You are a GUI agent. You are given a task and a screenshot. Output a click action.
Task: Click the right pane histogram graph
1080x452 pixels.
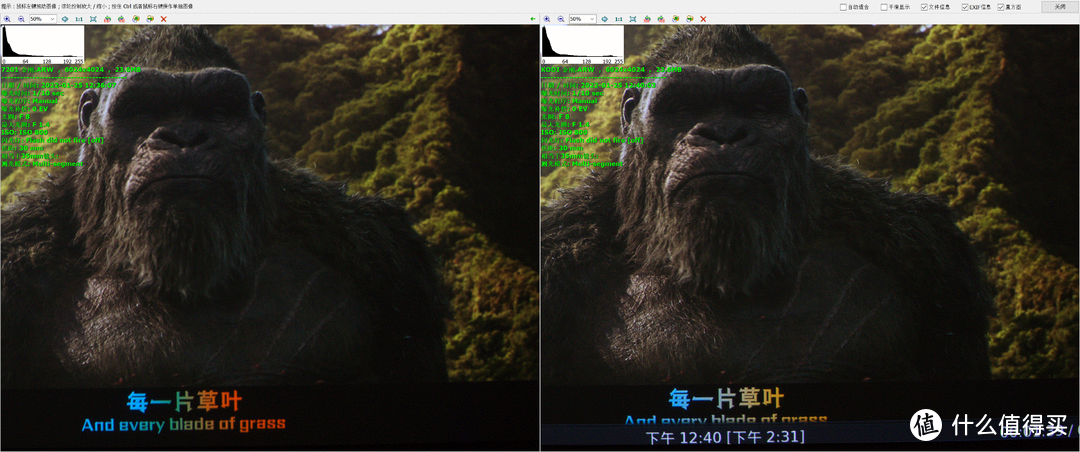coord(583,45)
